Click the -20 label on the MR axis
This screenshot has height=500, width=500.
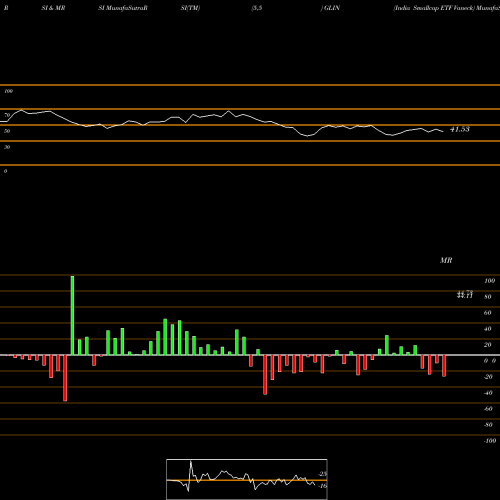[488, 377]
